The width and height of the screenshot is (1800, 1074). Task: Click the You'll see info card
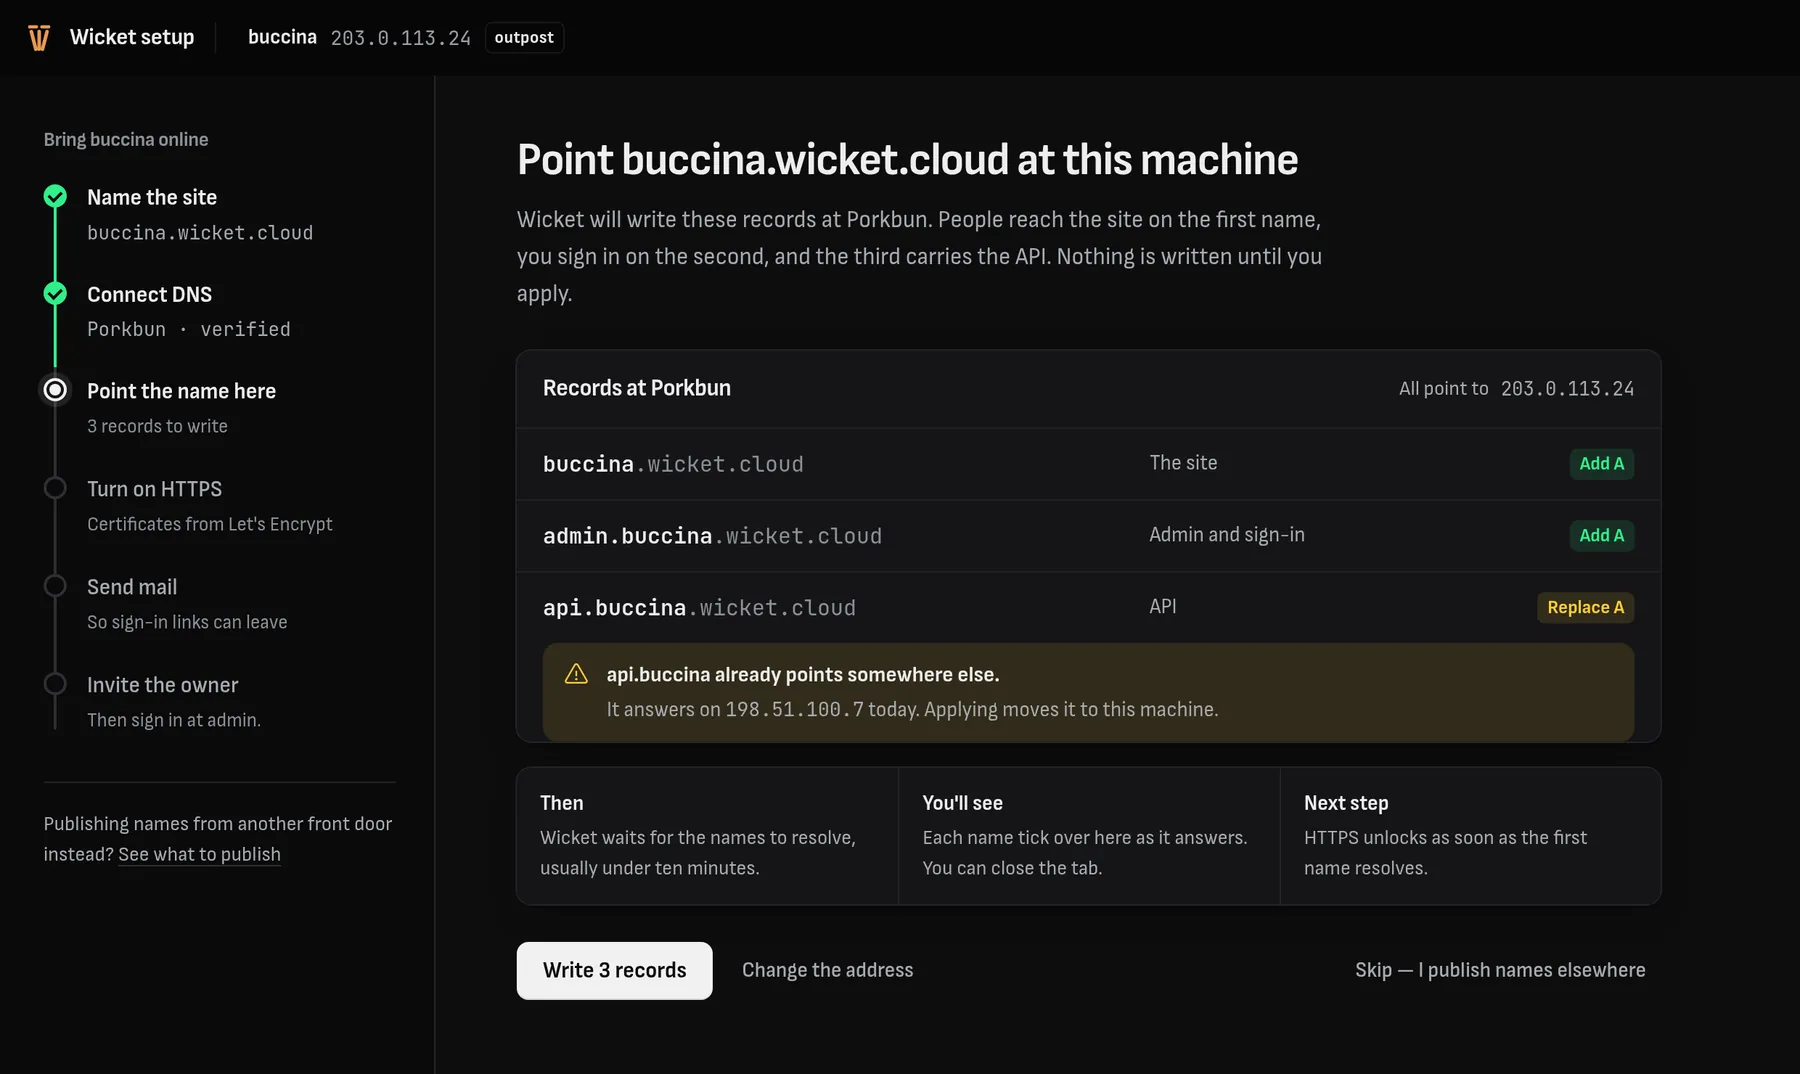click(1089, 836)
